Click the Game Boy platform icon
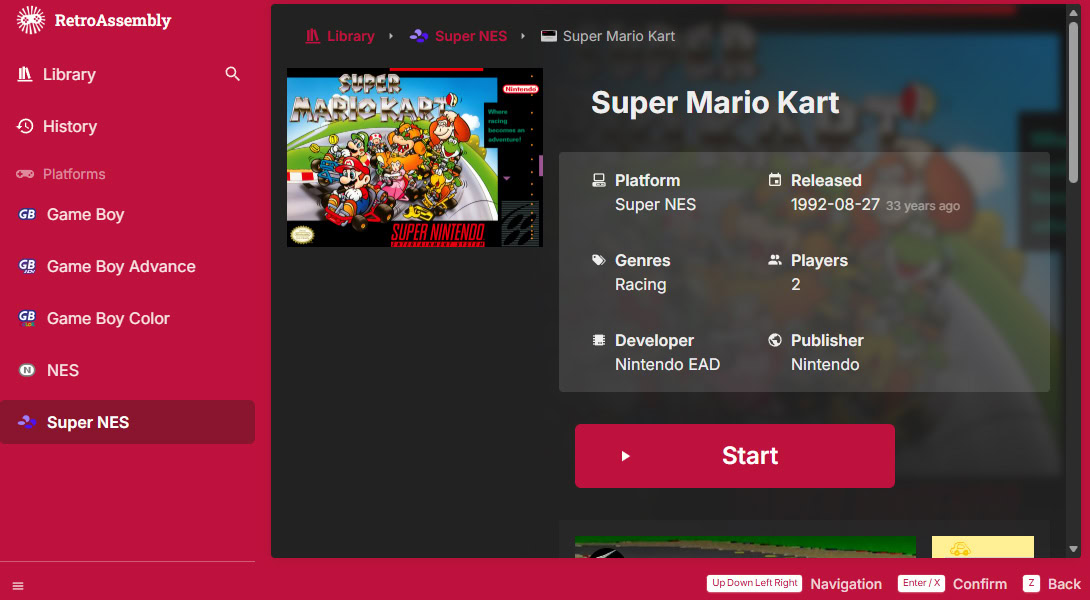The image size is (1090, 600). (27, 214)
